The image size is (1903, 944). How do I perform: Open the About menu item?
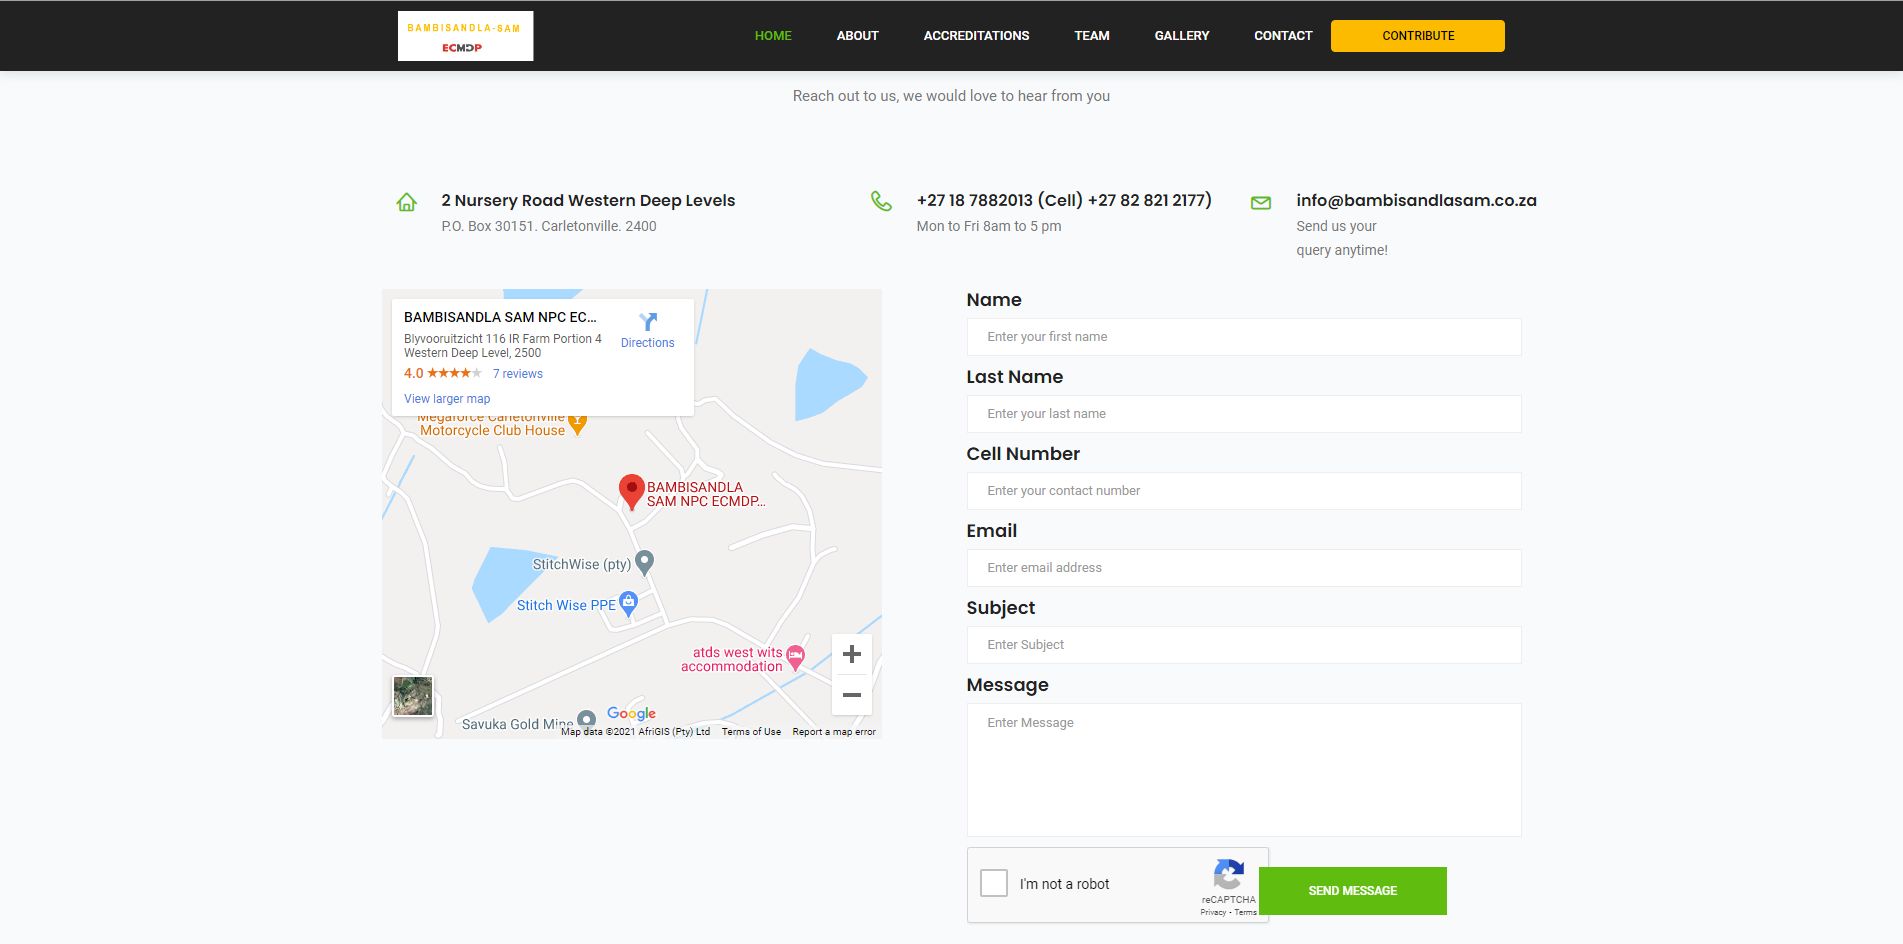pos(857,36)
